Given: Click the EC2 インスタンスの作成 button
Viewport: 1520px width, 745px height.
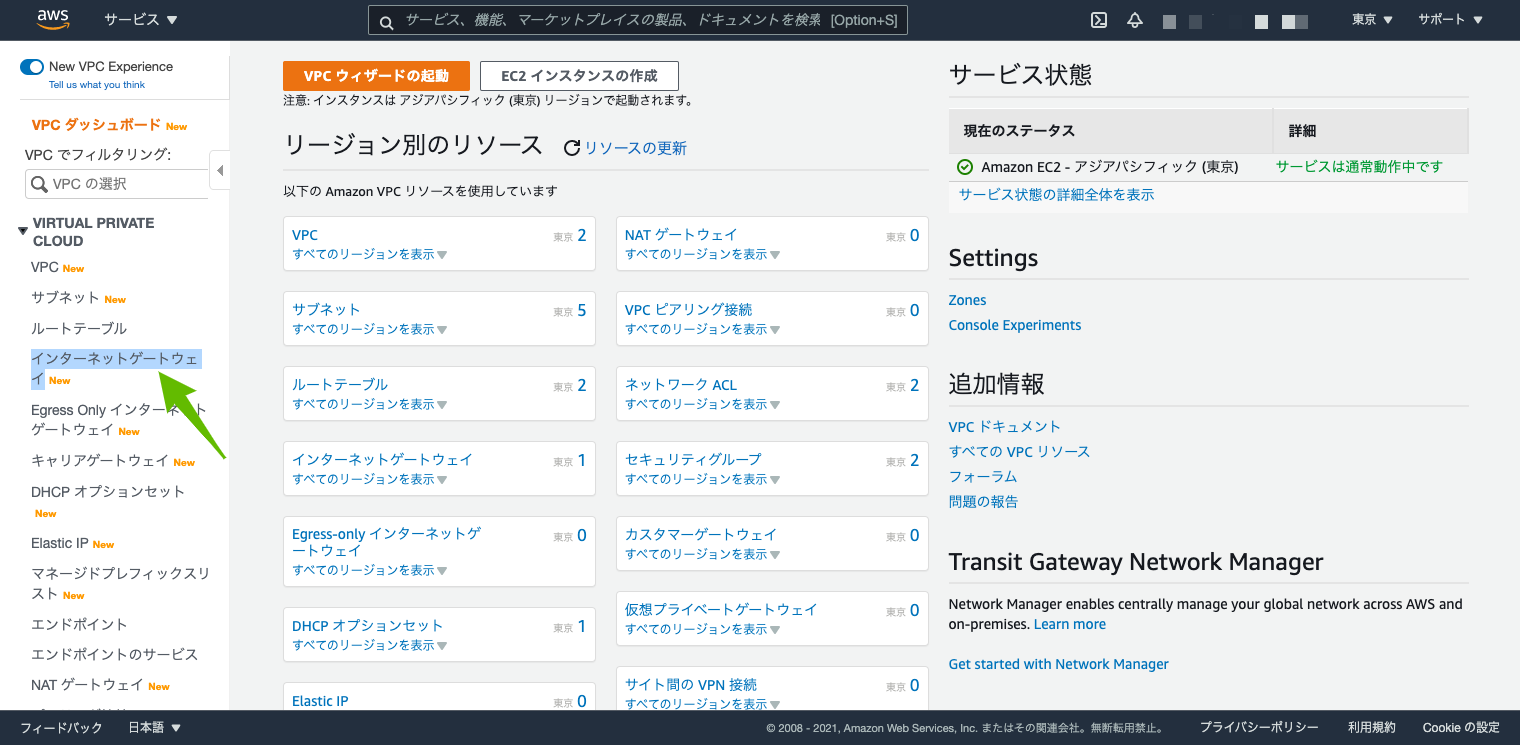Looking at the screenshot, I should 579,76.
